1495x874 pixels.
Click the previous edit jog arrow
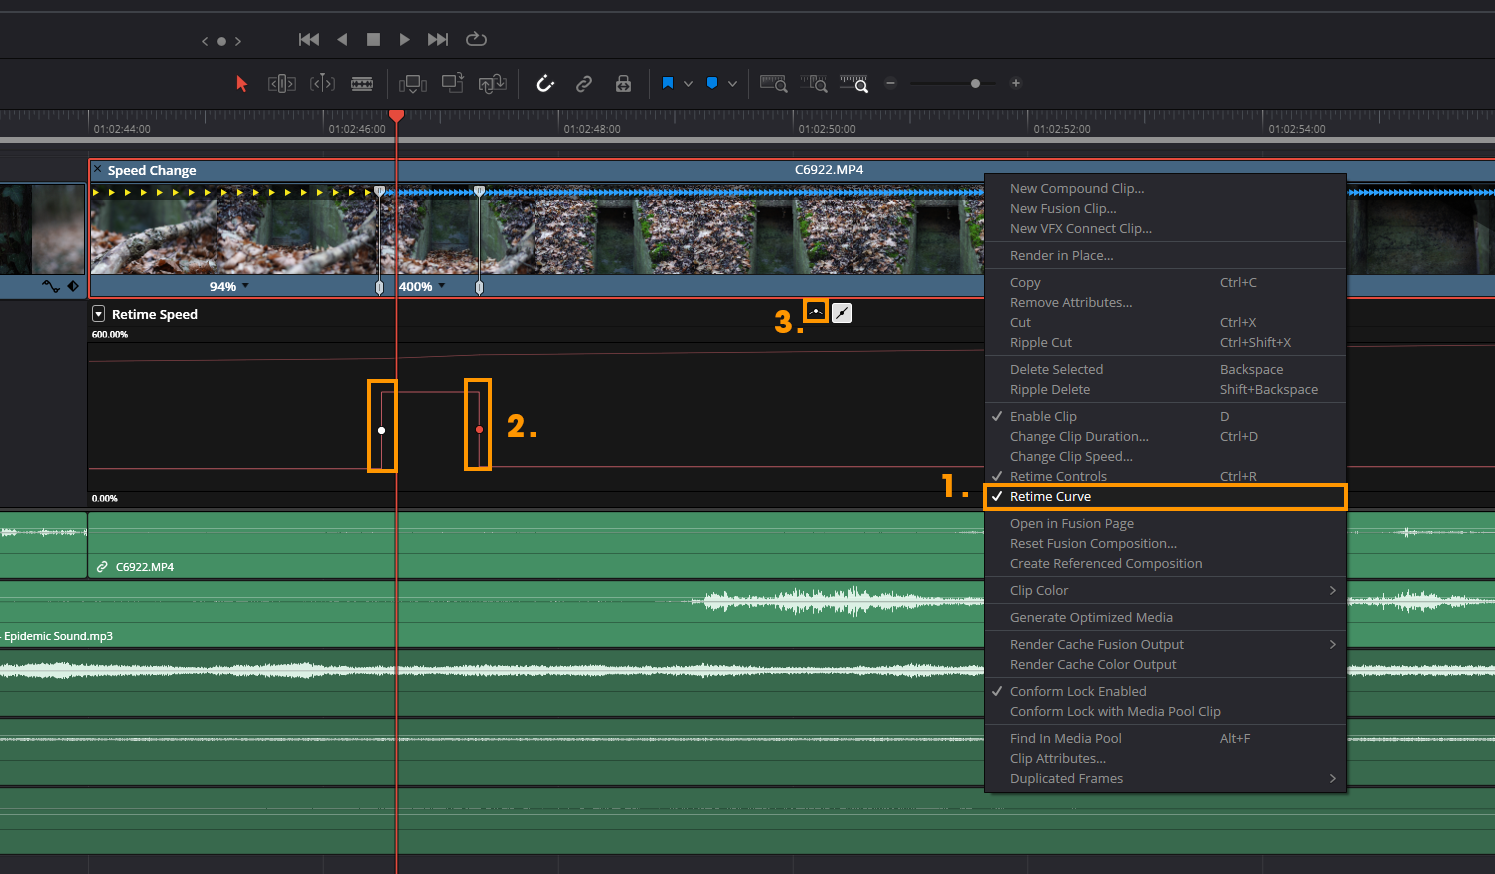(x=205, y=41)
